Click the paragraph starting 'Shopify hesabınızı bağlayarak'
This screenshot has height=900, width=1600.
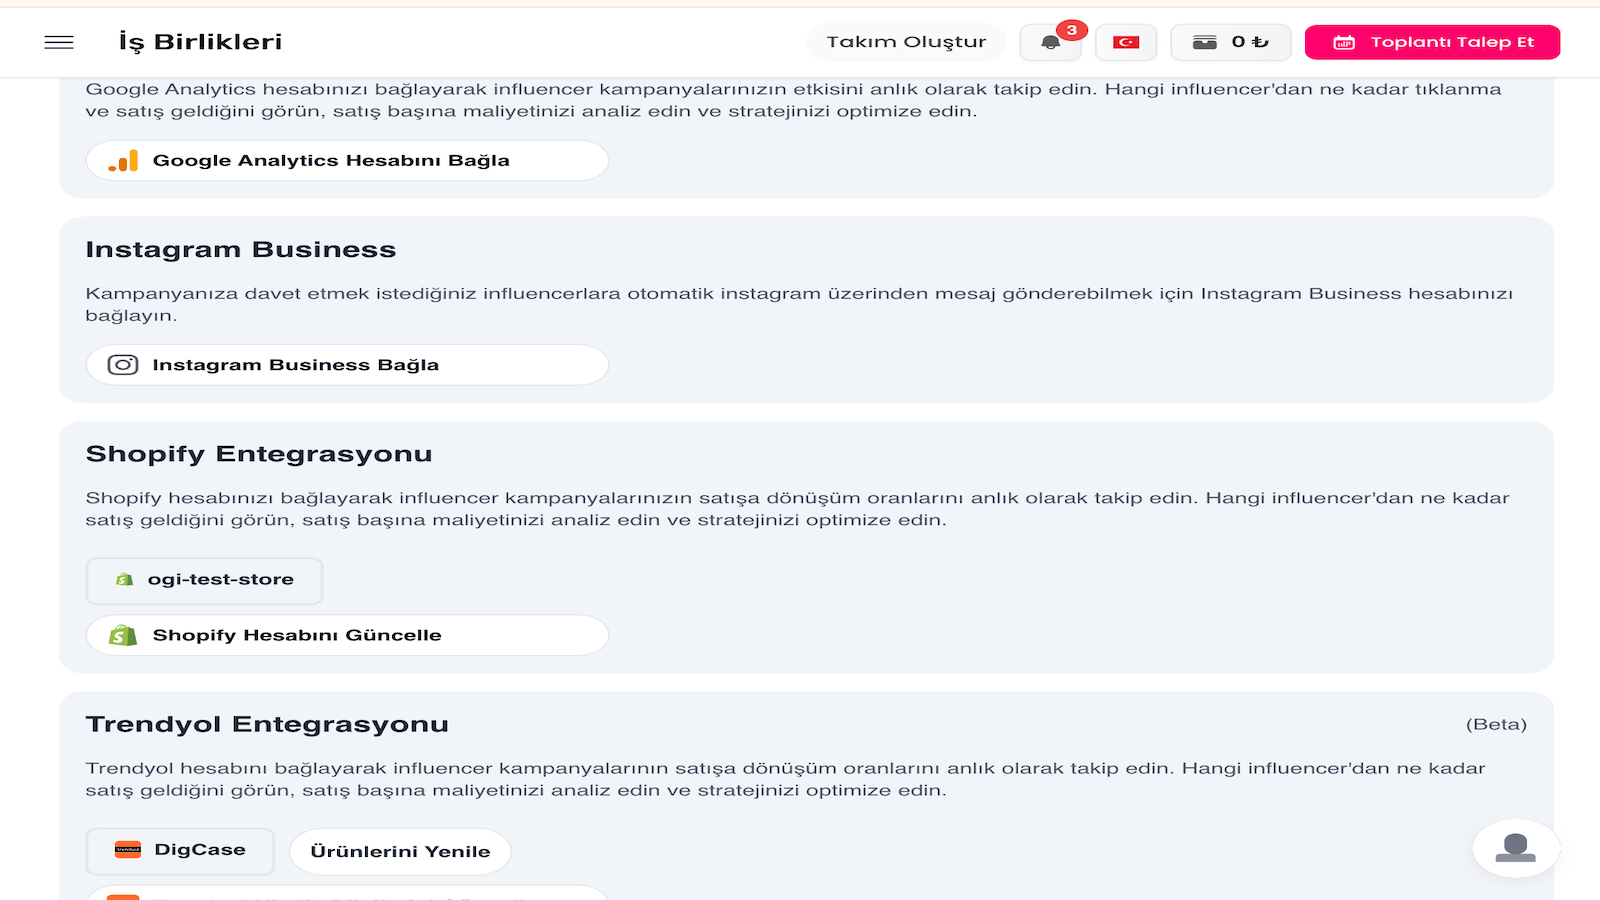coord(797,509)
